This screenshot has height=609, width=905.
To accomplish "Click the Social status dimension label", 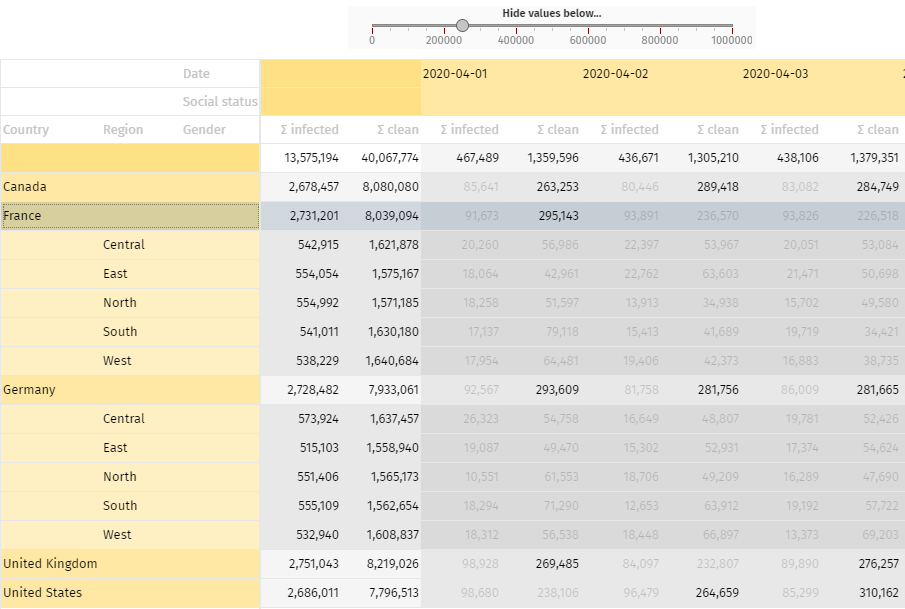I will (x=220, y=102).
